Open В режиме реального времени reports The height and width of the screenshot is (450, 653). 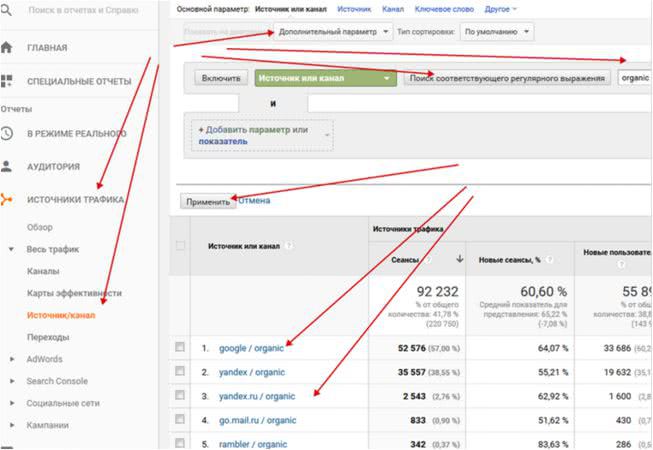(x=77, y=134)
